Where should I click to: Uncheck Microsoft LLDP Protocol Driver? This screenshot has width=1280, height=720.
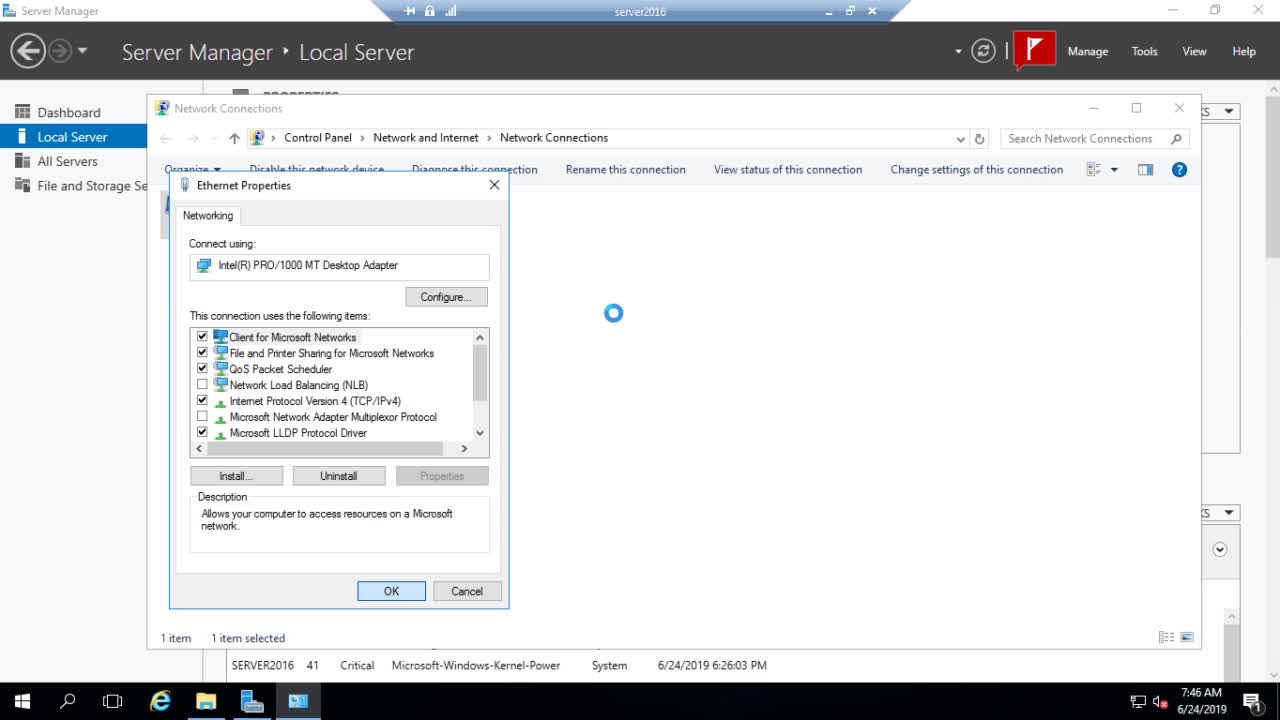[x=202, y=433]
